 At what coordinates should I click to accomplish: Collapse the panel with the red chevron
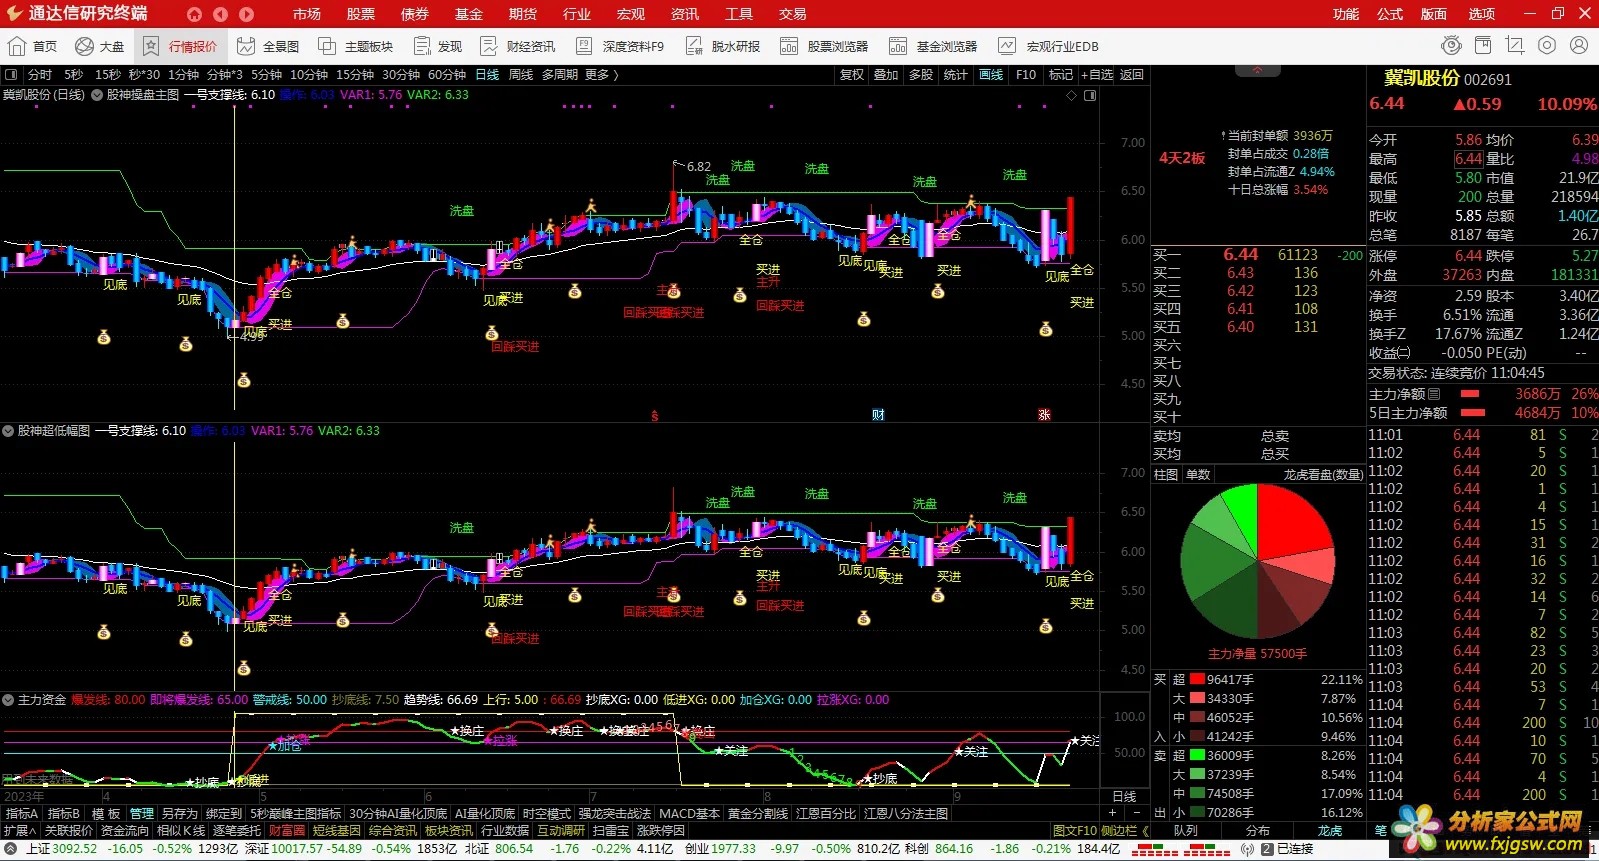(1258, 70)
